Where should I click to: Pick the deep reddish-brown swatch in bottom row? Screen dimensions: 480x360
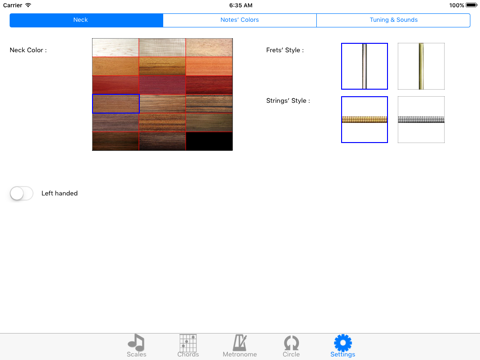[x=115, y=141]
